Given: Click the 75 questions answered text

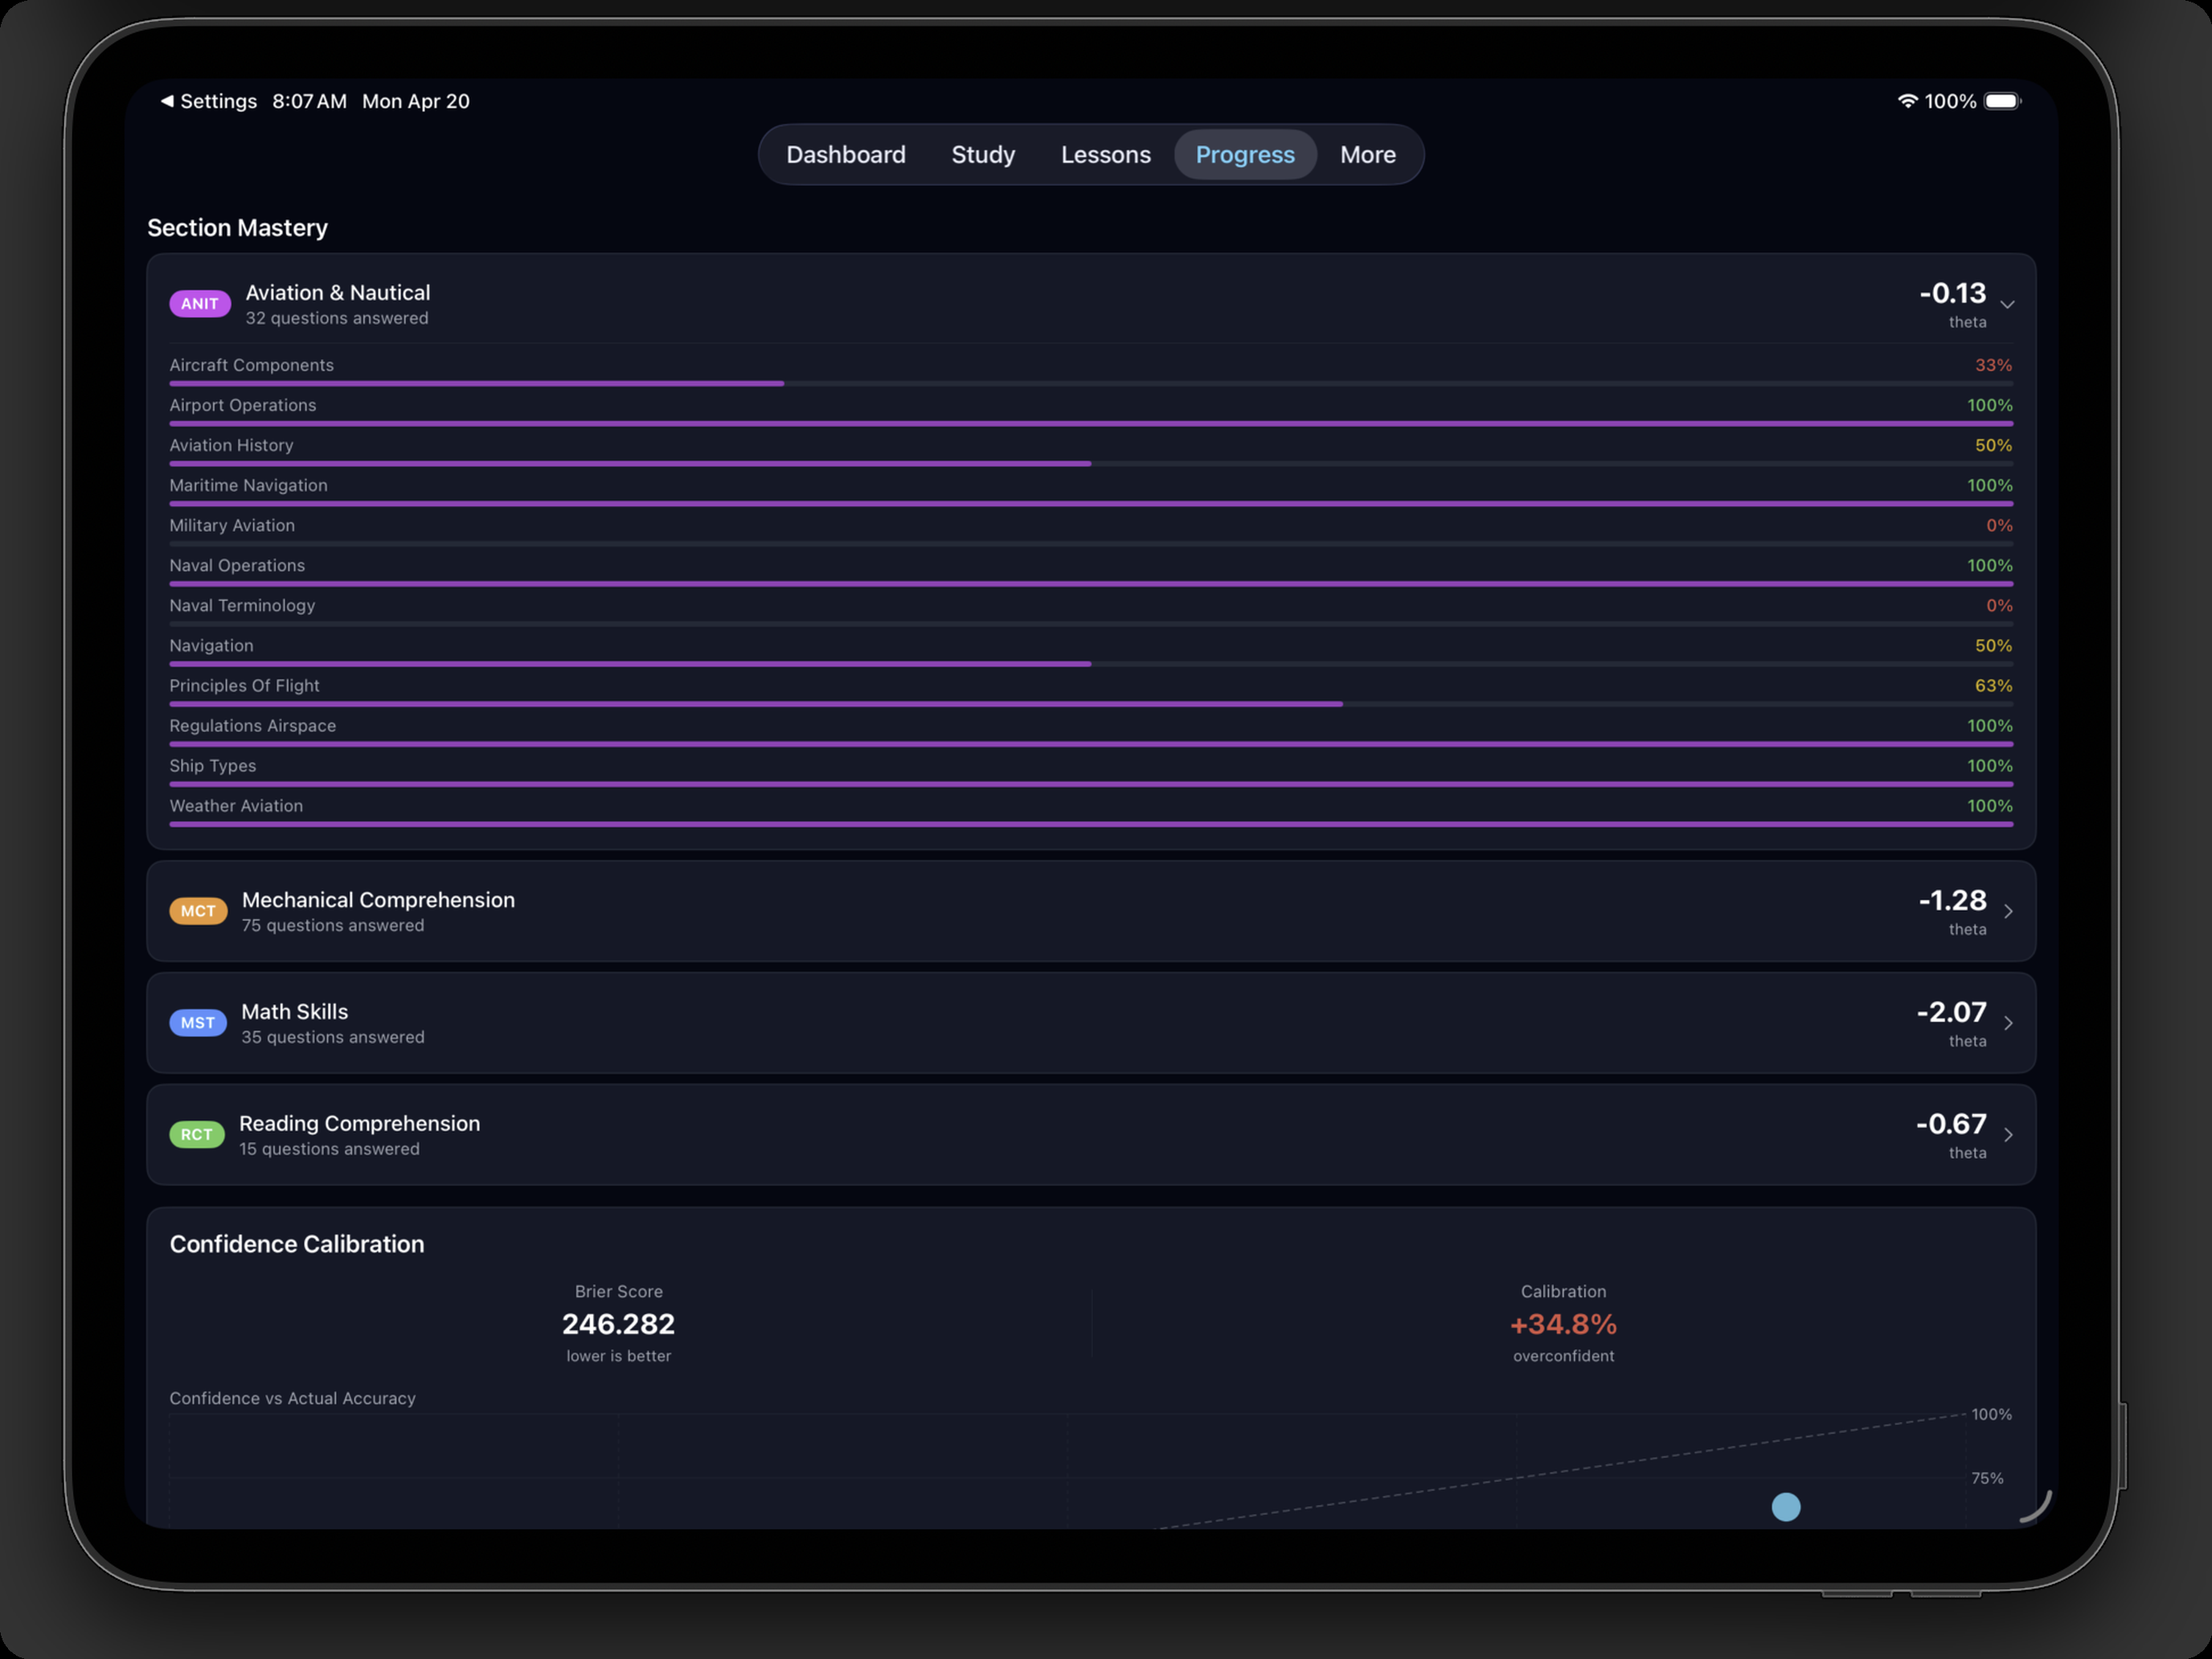Looking at the screenshot, I should pos(333,925).
